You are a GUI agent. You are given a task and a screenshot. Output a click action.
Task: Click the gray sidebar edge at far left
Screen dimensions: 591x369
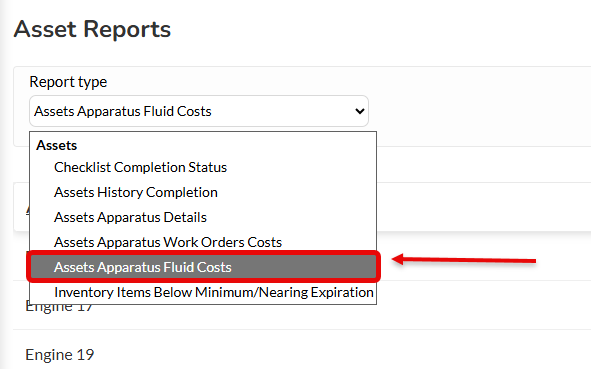pyautogui.click(x=3, y=184)
